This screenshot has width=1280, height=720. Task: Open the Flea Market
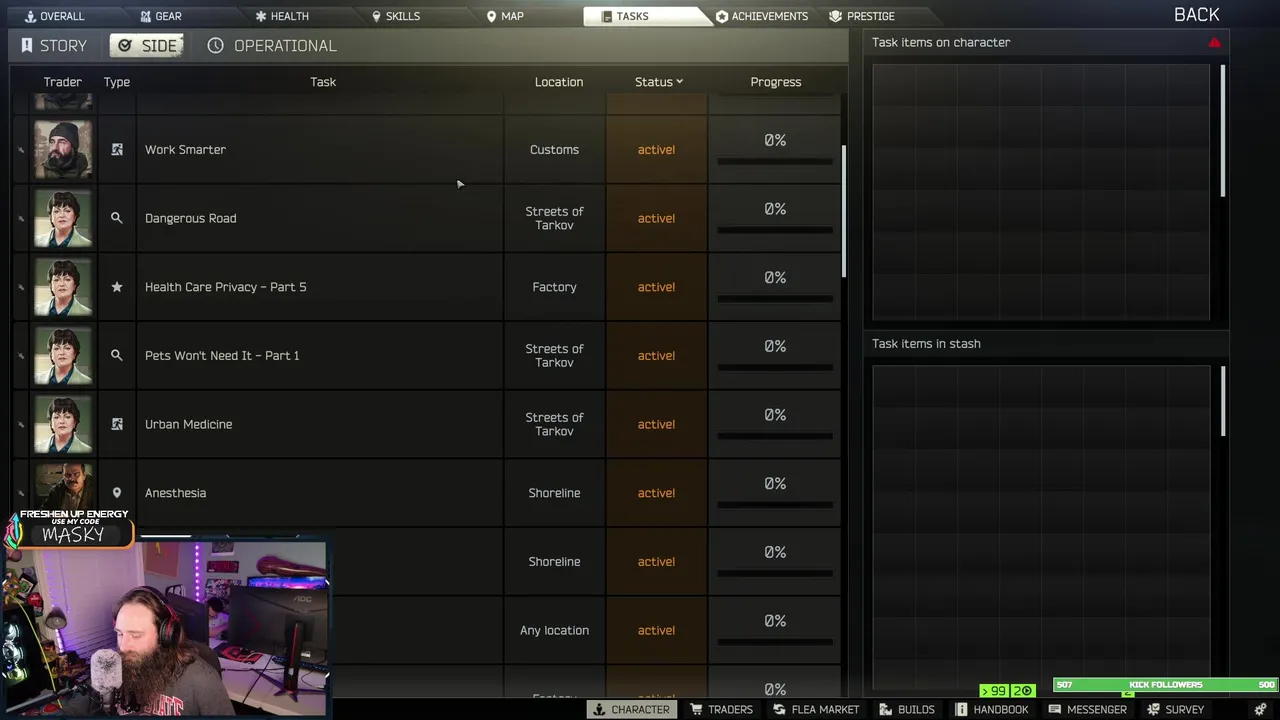coord(815,709)
